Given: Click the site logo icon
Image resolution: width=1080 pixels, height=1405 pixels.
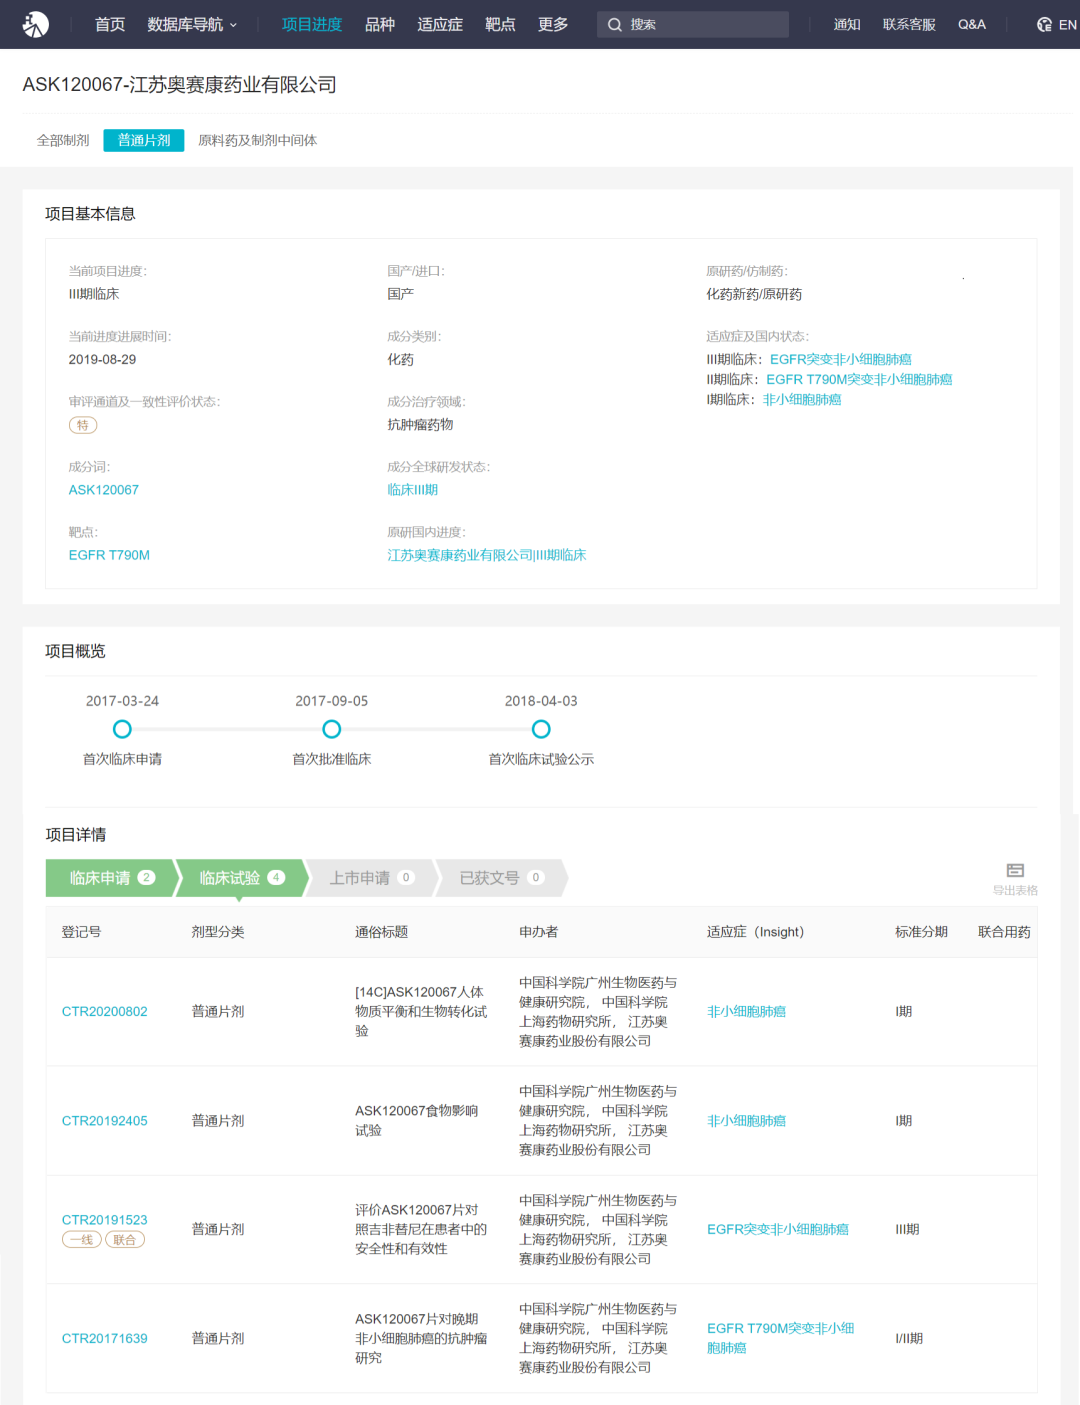Looking at the screenshot, I should pyautogui.click(x=36, y=24).
